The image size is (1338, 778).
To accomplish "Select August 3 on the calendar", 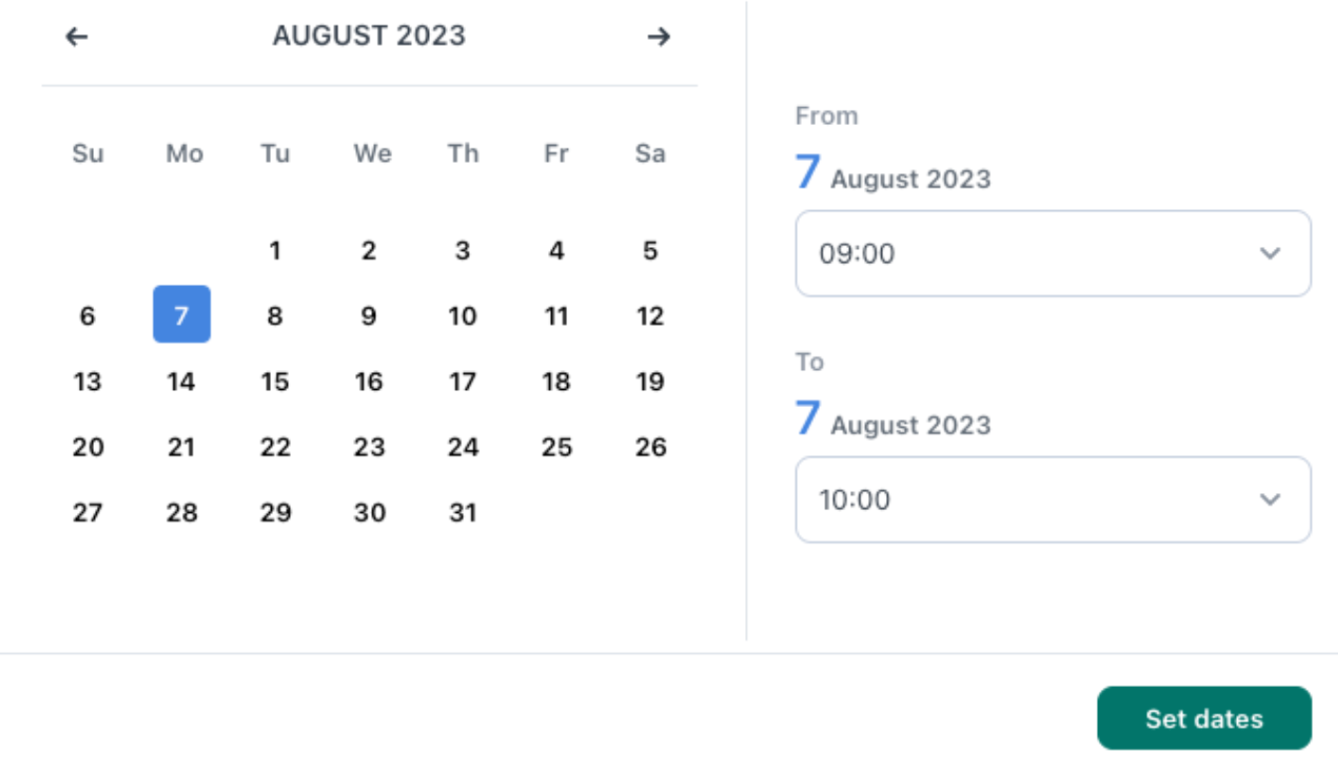I will tap(462, 251).
